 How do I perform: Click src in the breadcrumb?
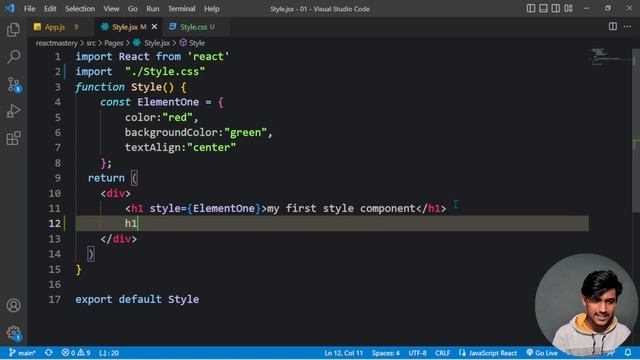click(91, 43)
